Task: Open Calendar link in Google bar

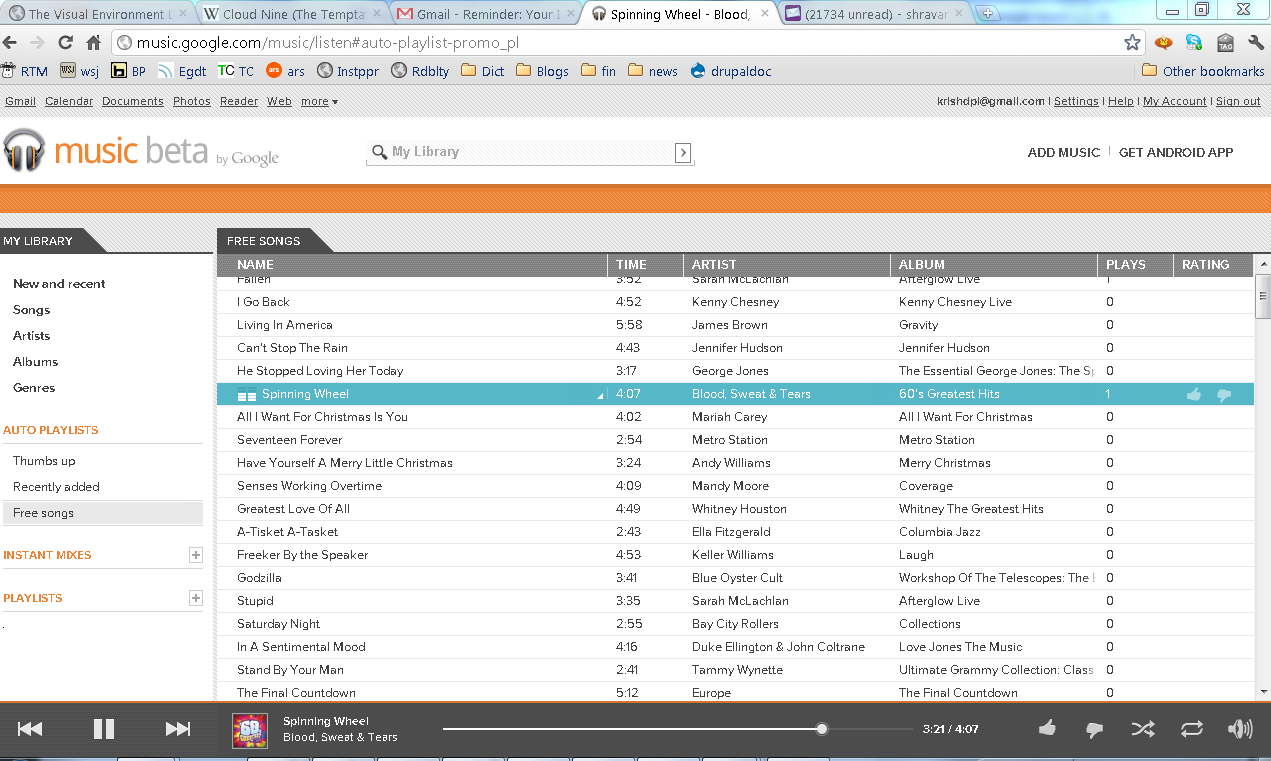Action: click(69, 101)
